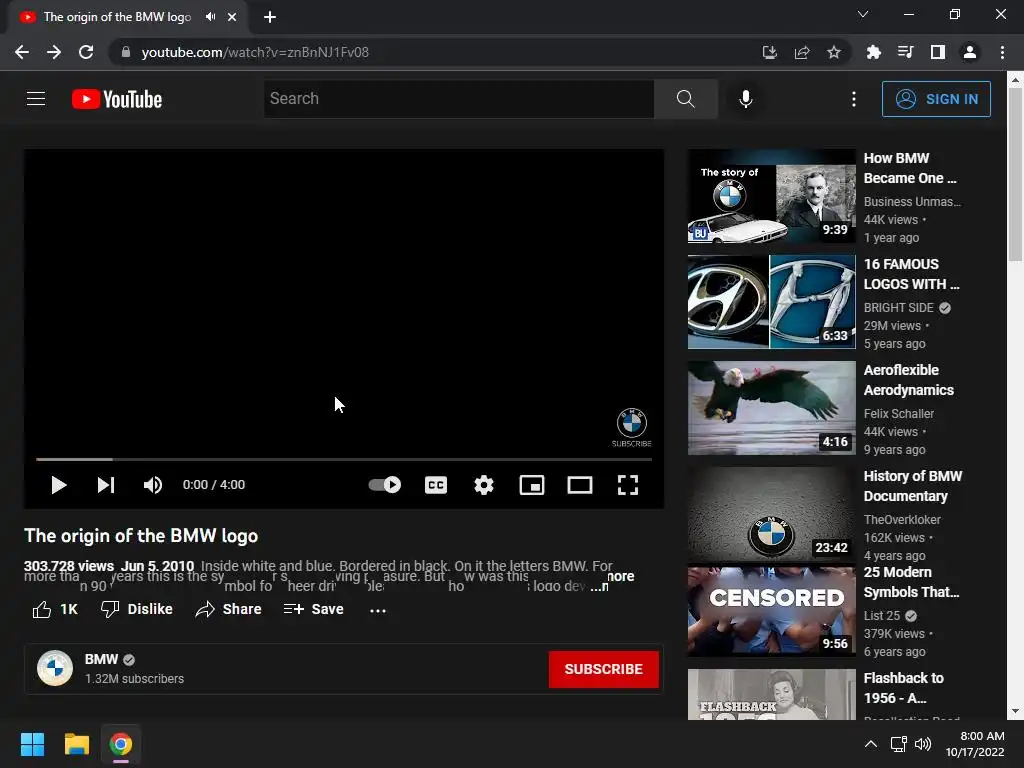This screenshot has width=1024, height=768.
Task: Click the Dislike button
Action: tap(137, 609)
